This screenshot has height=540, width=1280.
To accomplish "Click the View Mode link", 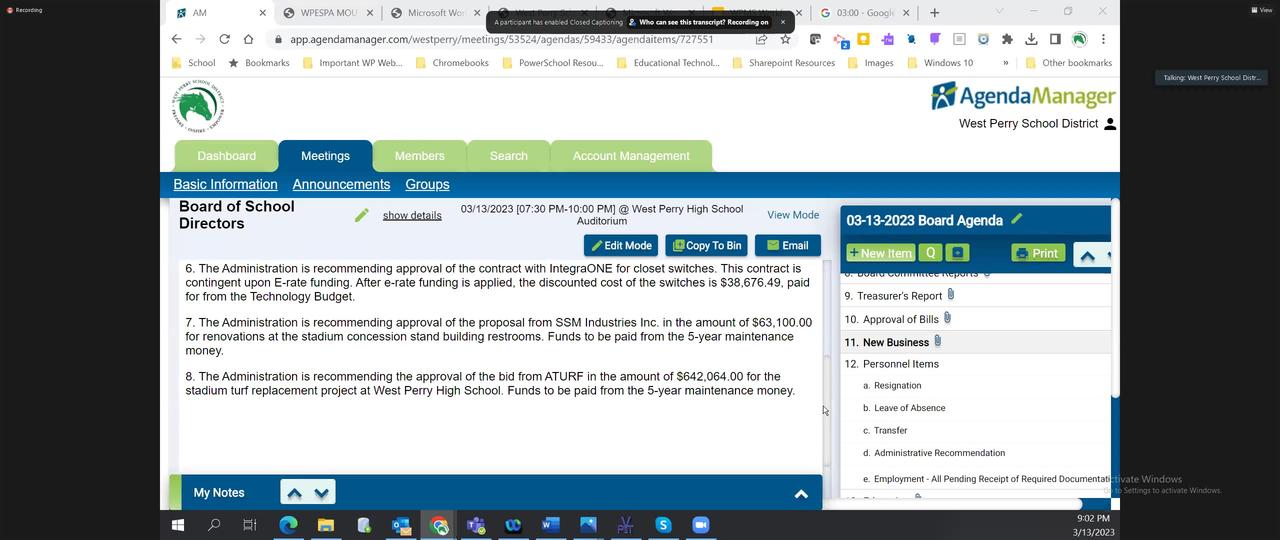I will (x=793, y=215).
